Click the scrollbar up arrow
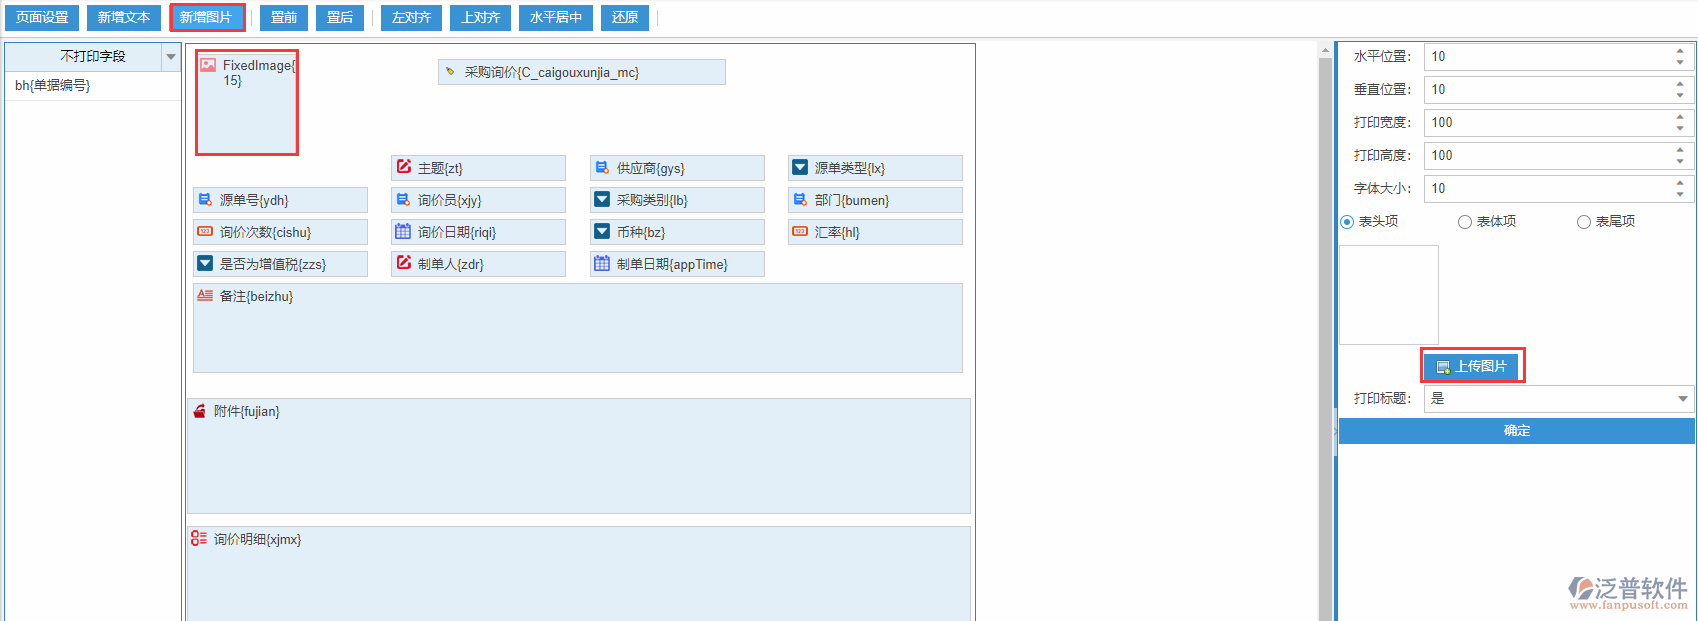Screen dimensions: 1698x621 coord(1325,50)
